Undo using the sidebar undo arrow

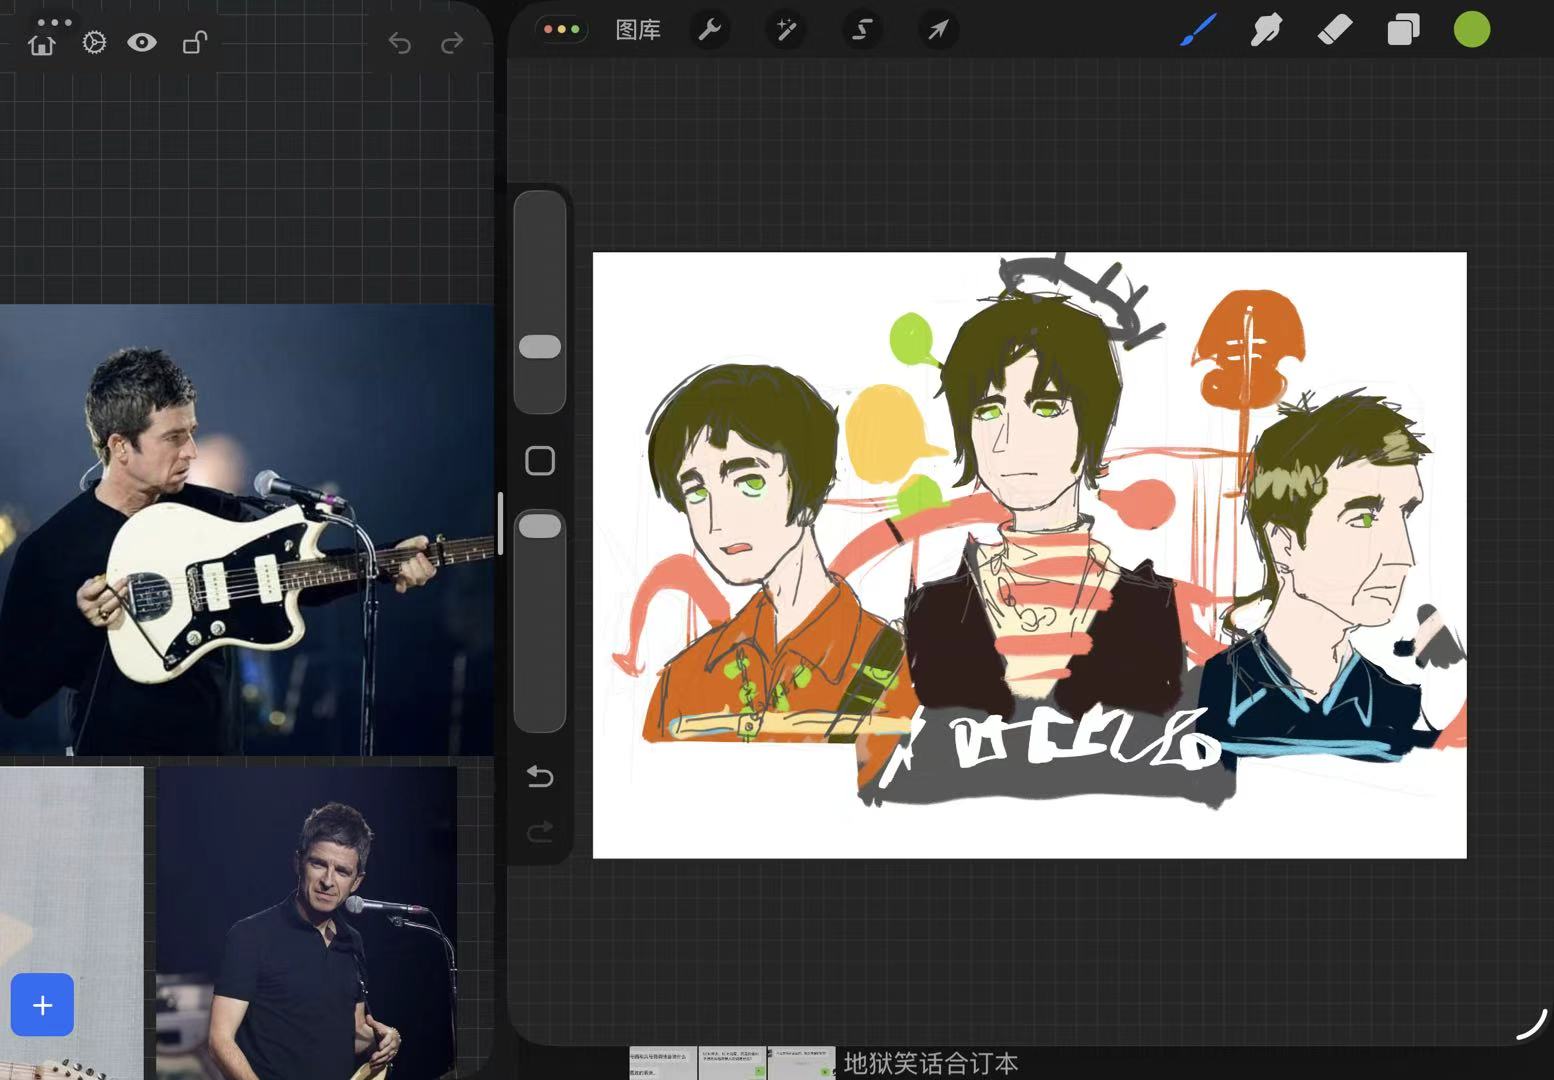coord(540,776)
